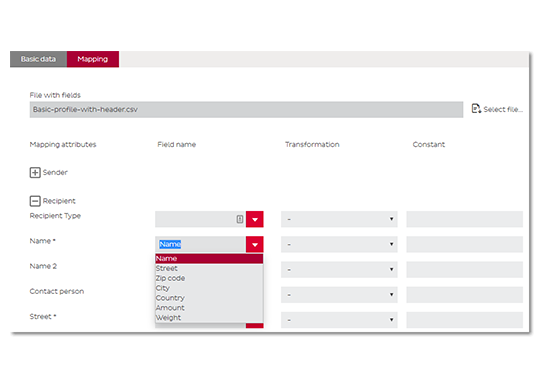Viewport: 544px width, 388px height.
Task: Select Name in the dropdown list
Action: coord(209,259)
